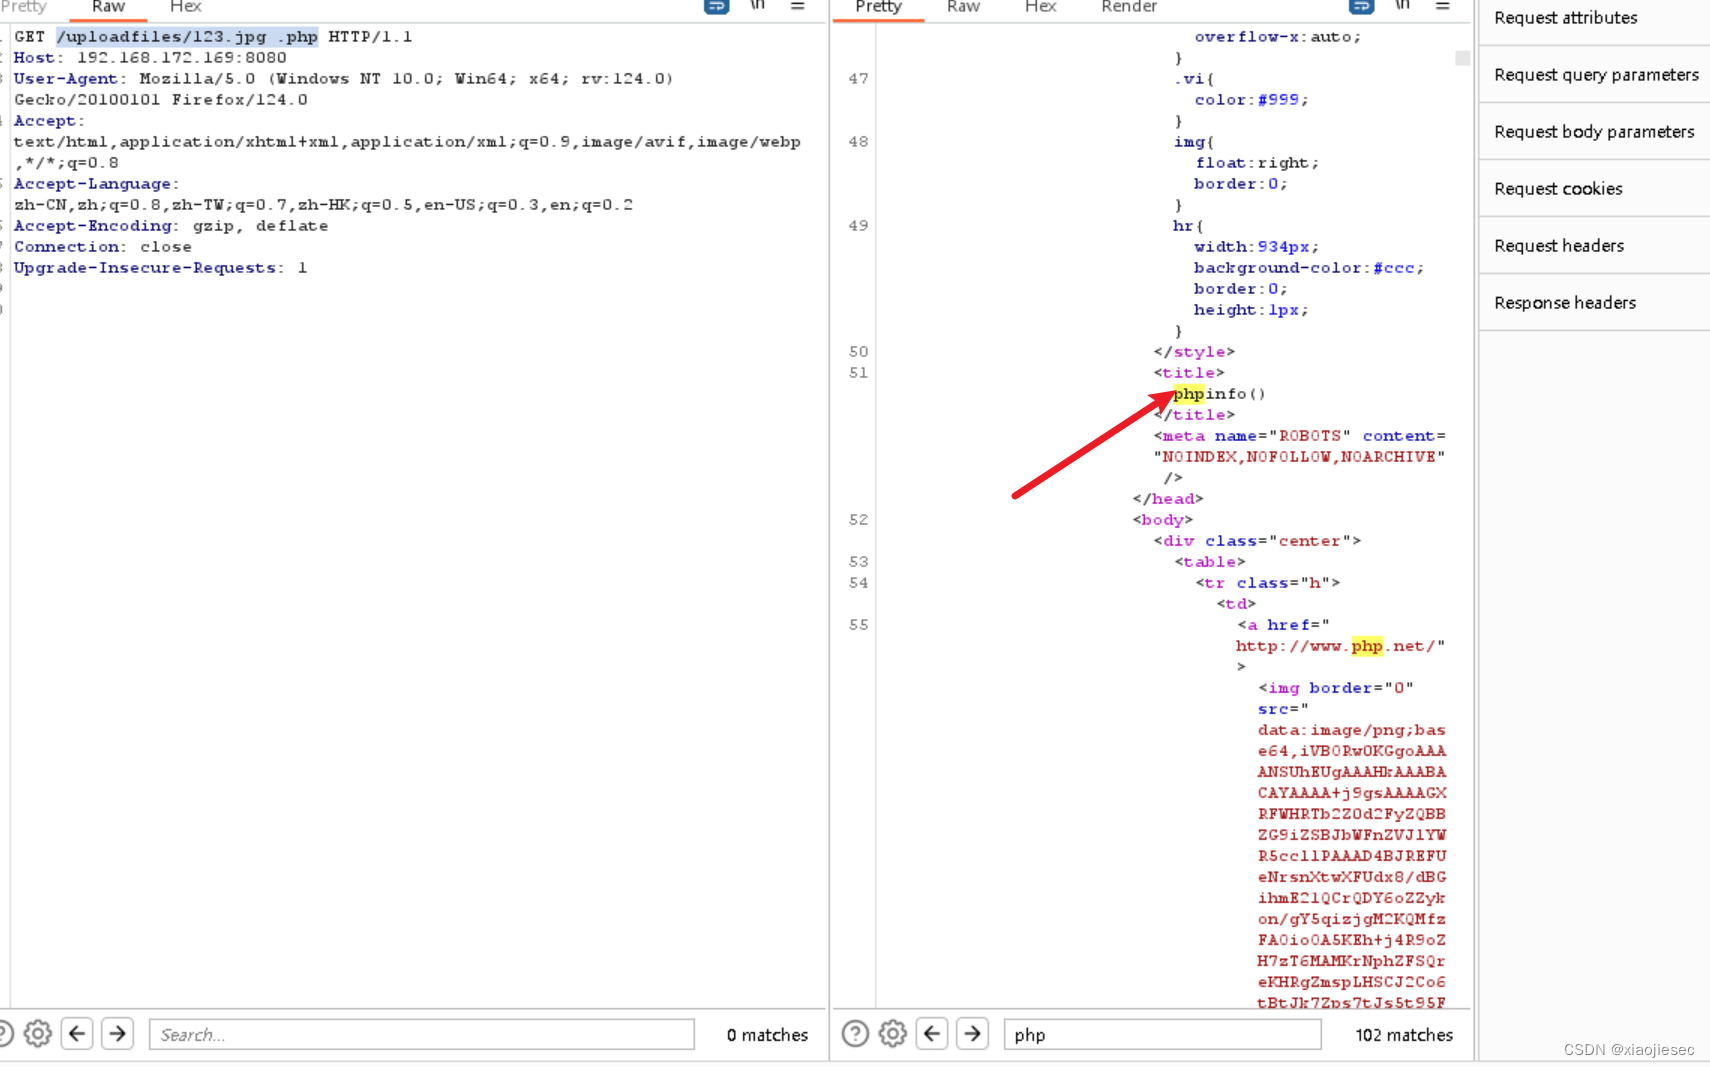Viewport: 1710px width, 1067px height.
Task: Toggle non-printable characters in the response view
Action: 1403,7
